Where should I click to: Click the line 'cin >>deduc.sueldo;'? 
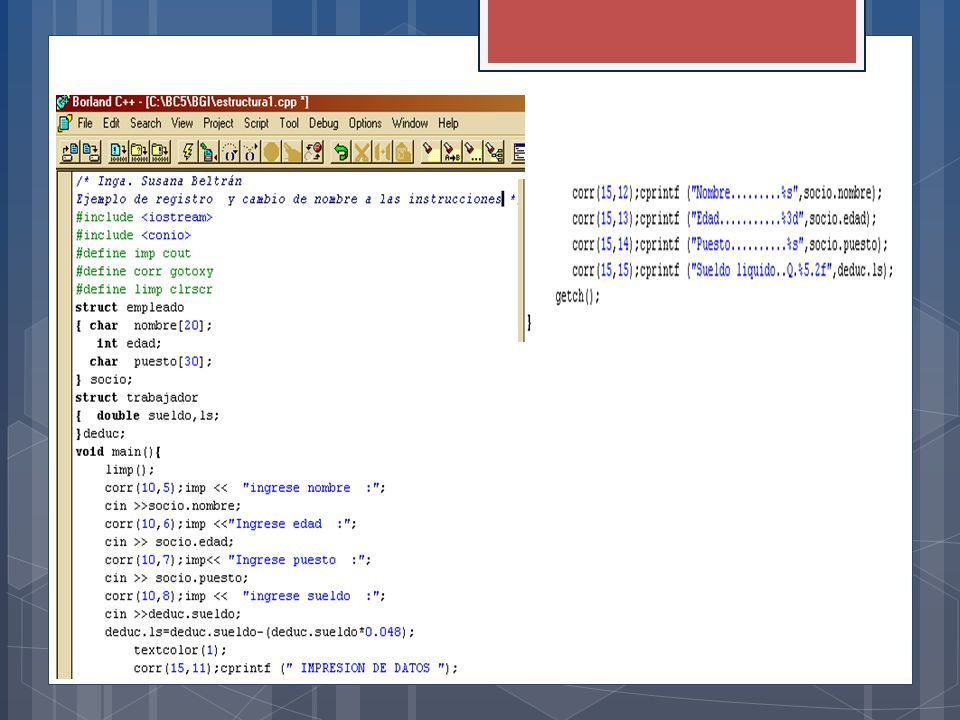(x=173, y=614)
